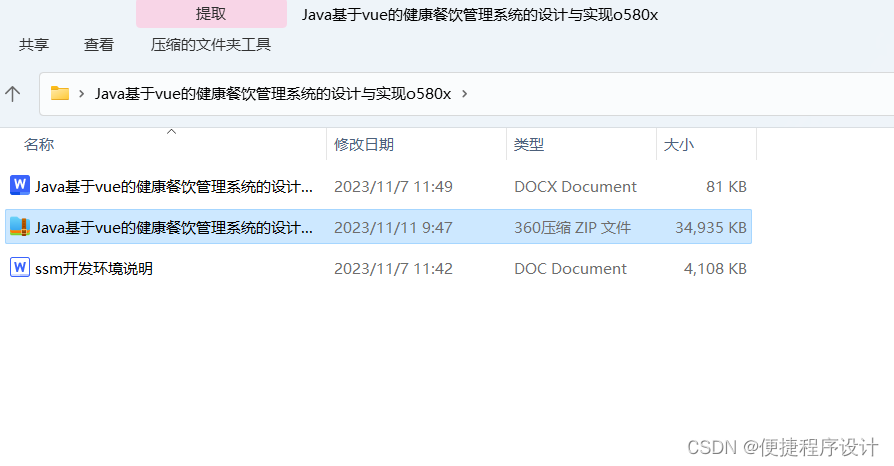Expand chevron after o580x folder path
894x466 pixels.
[465, 94]
